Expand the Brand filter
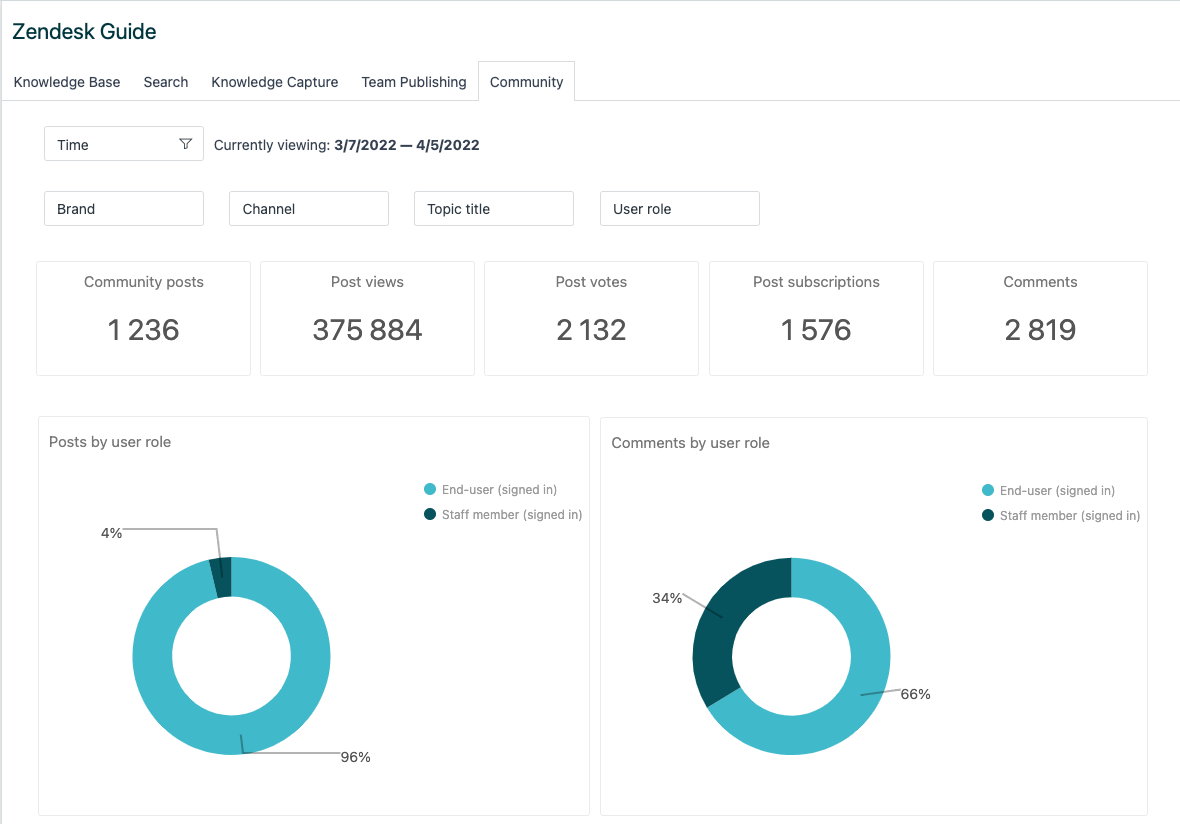 124,209
